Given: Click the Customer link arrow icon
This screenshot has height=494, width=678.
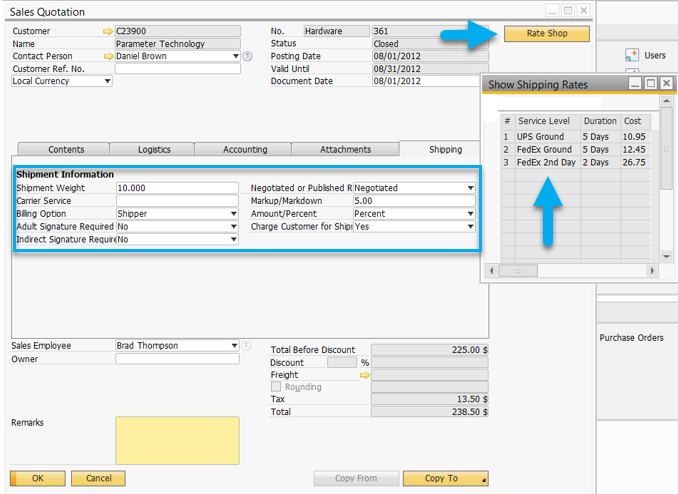Looking at the screenshot, I should click(108, 31).
